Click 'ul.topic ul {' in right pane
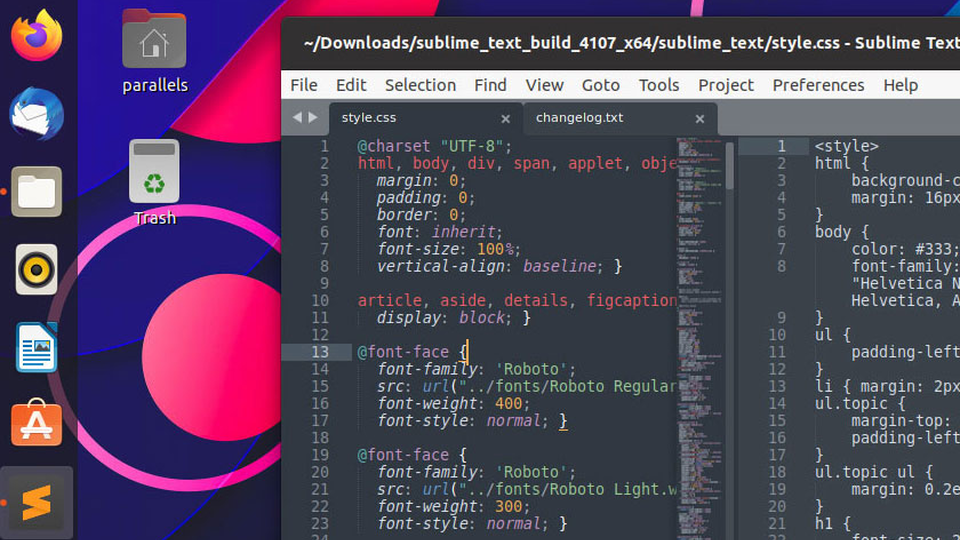Screen dimensions: 960x540 874,472
